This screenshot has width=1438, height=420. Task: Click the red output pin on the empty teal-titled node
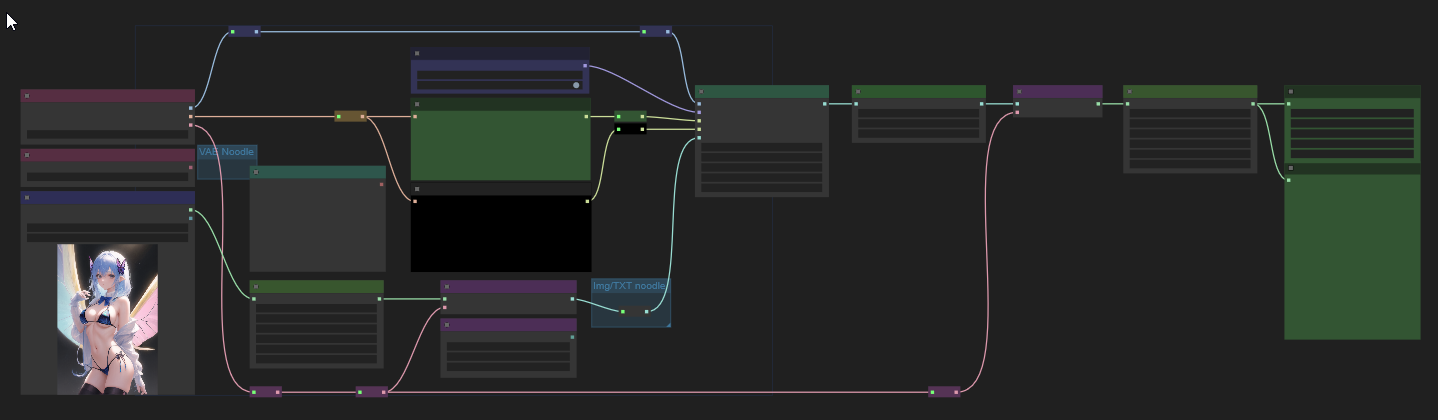click(381, 184)
